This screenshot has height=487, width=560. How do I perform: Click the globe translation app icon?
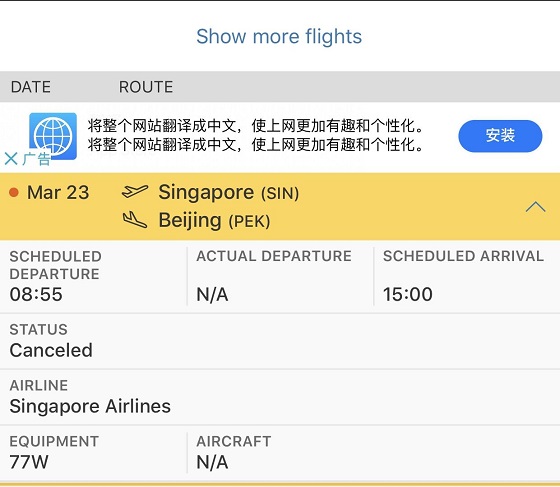pyautogui.click(x=53, y=136)
